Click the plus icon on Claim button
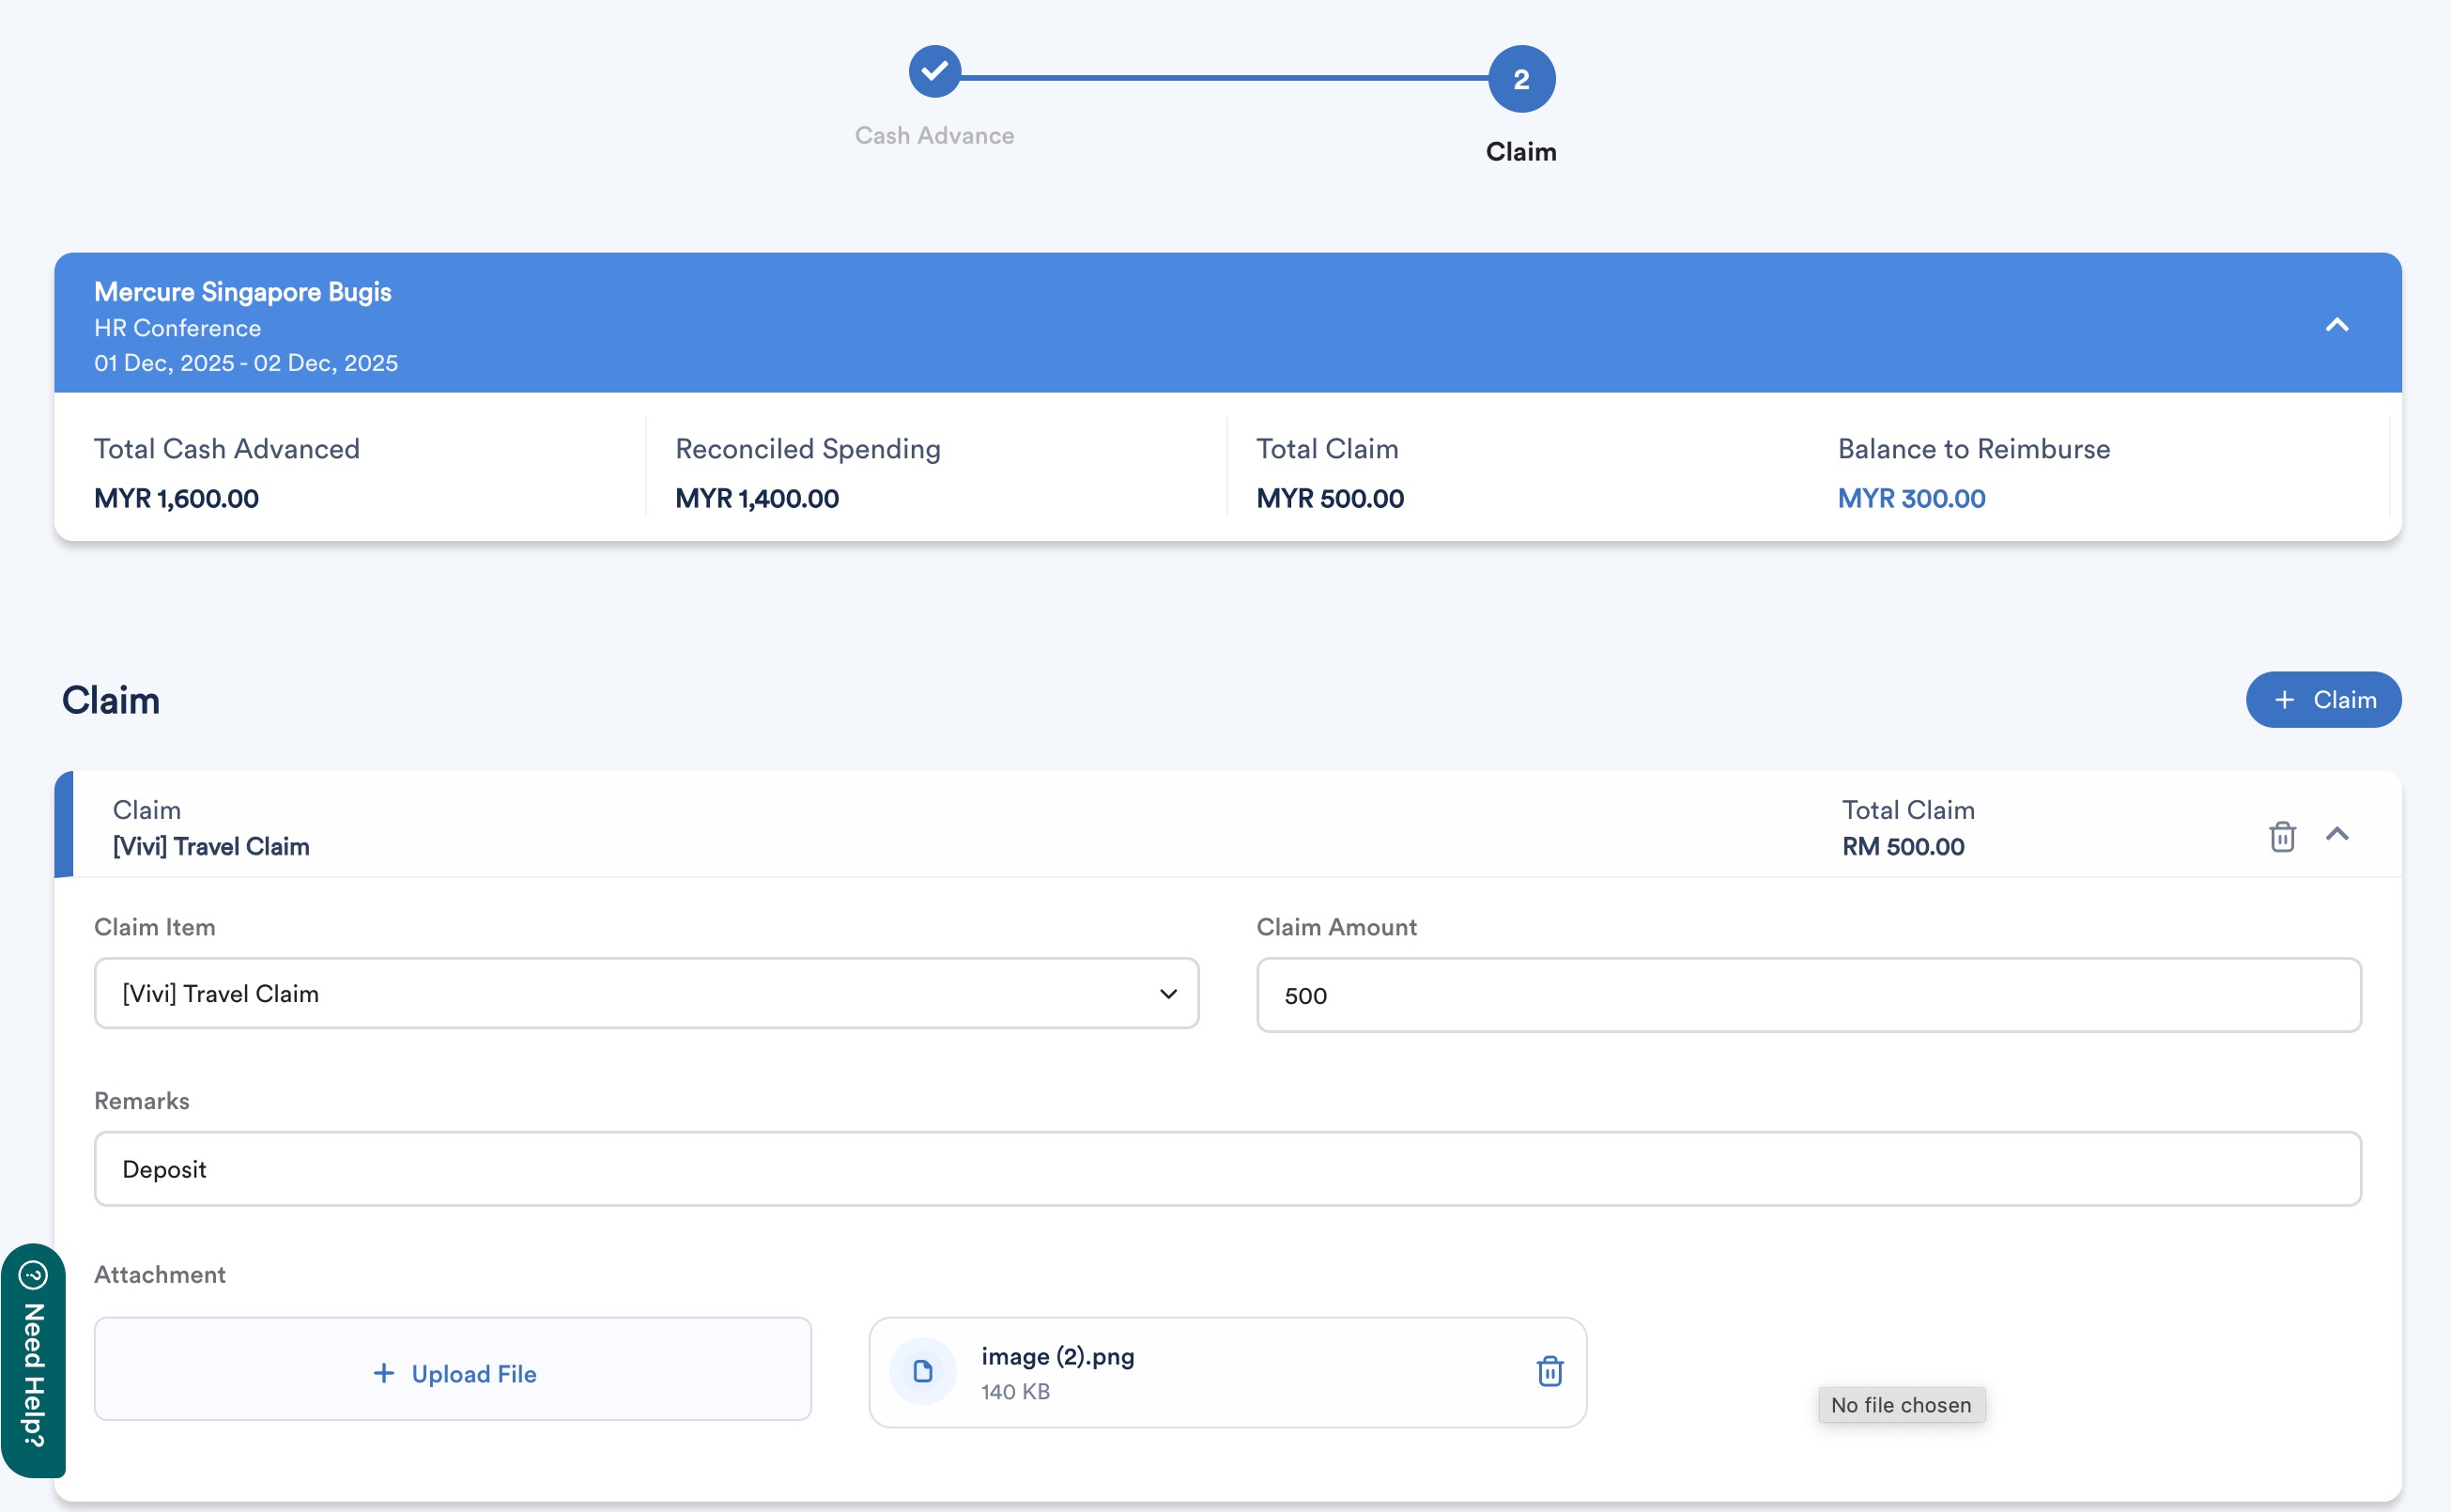 [2284, 700]
